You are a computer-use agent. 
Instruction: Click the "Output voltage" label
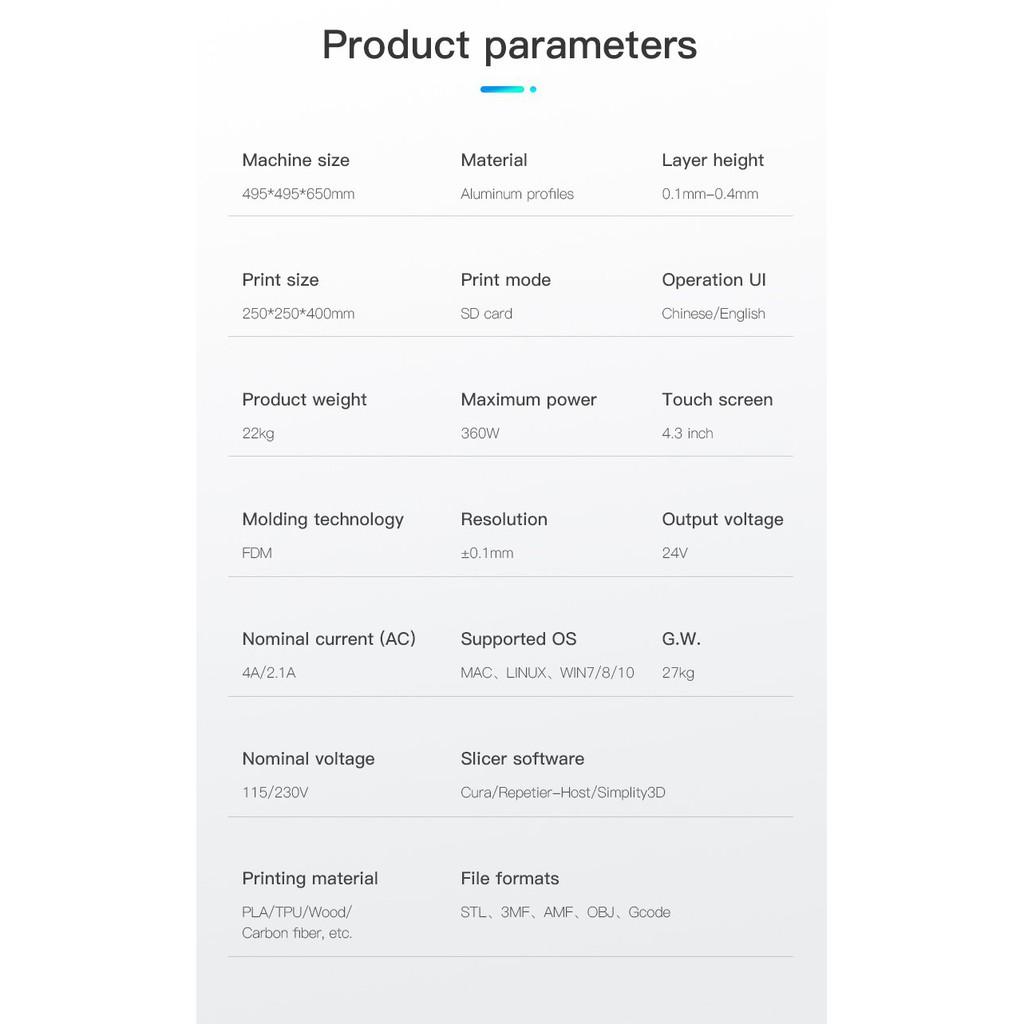(x=722, y=519)
